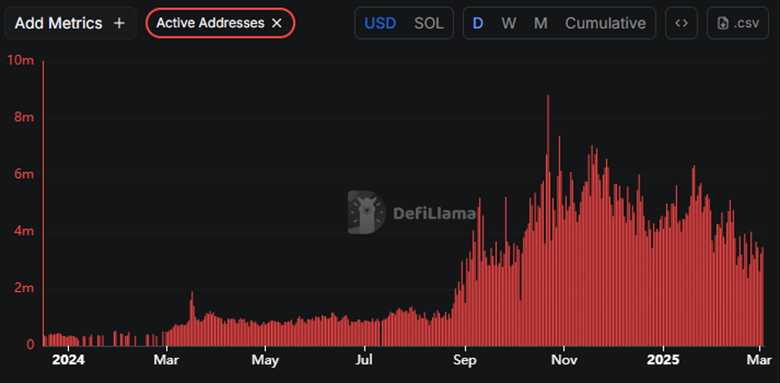Viewport: 780px width, 383px height.
Task: Click the 2025 x-axis label
Action: tap(663, 360)
